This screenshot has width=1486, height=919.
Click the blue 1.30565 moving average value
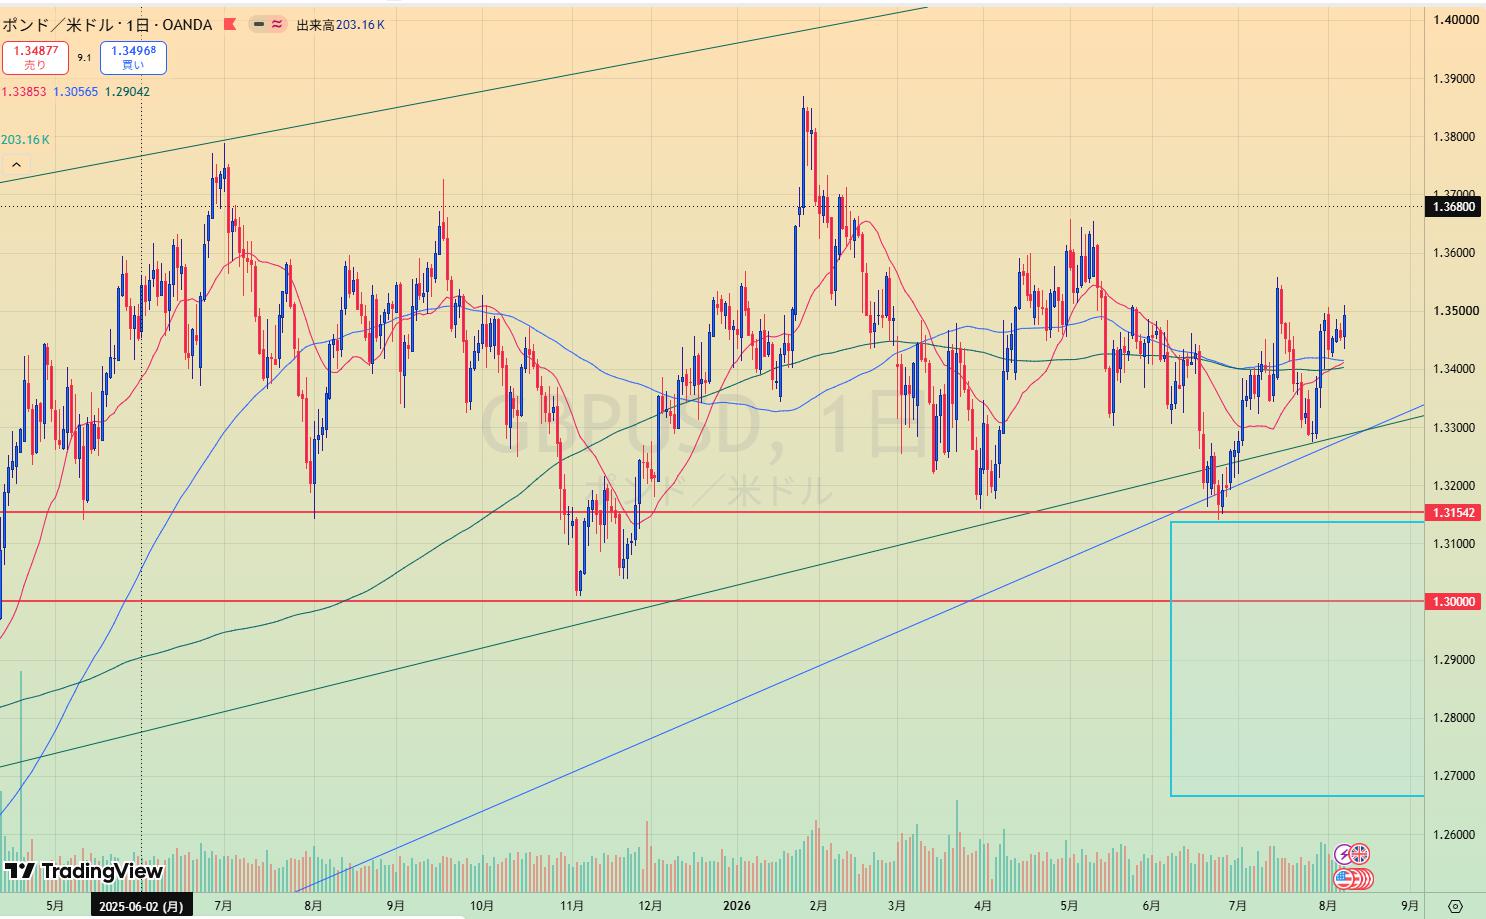(75, 91)
